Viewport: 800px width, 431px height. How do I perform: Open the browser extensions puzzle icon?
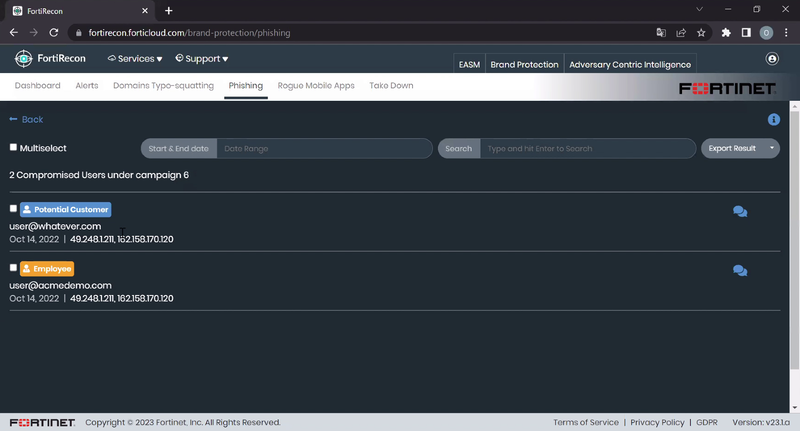tap(726, 33)
